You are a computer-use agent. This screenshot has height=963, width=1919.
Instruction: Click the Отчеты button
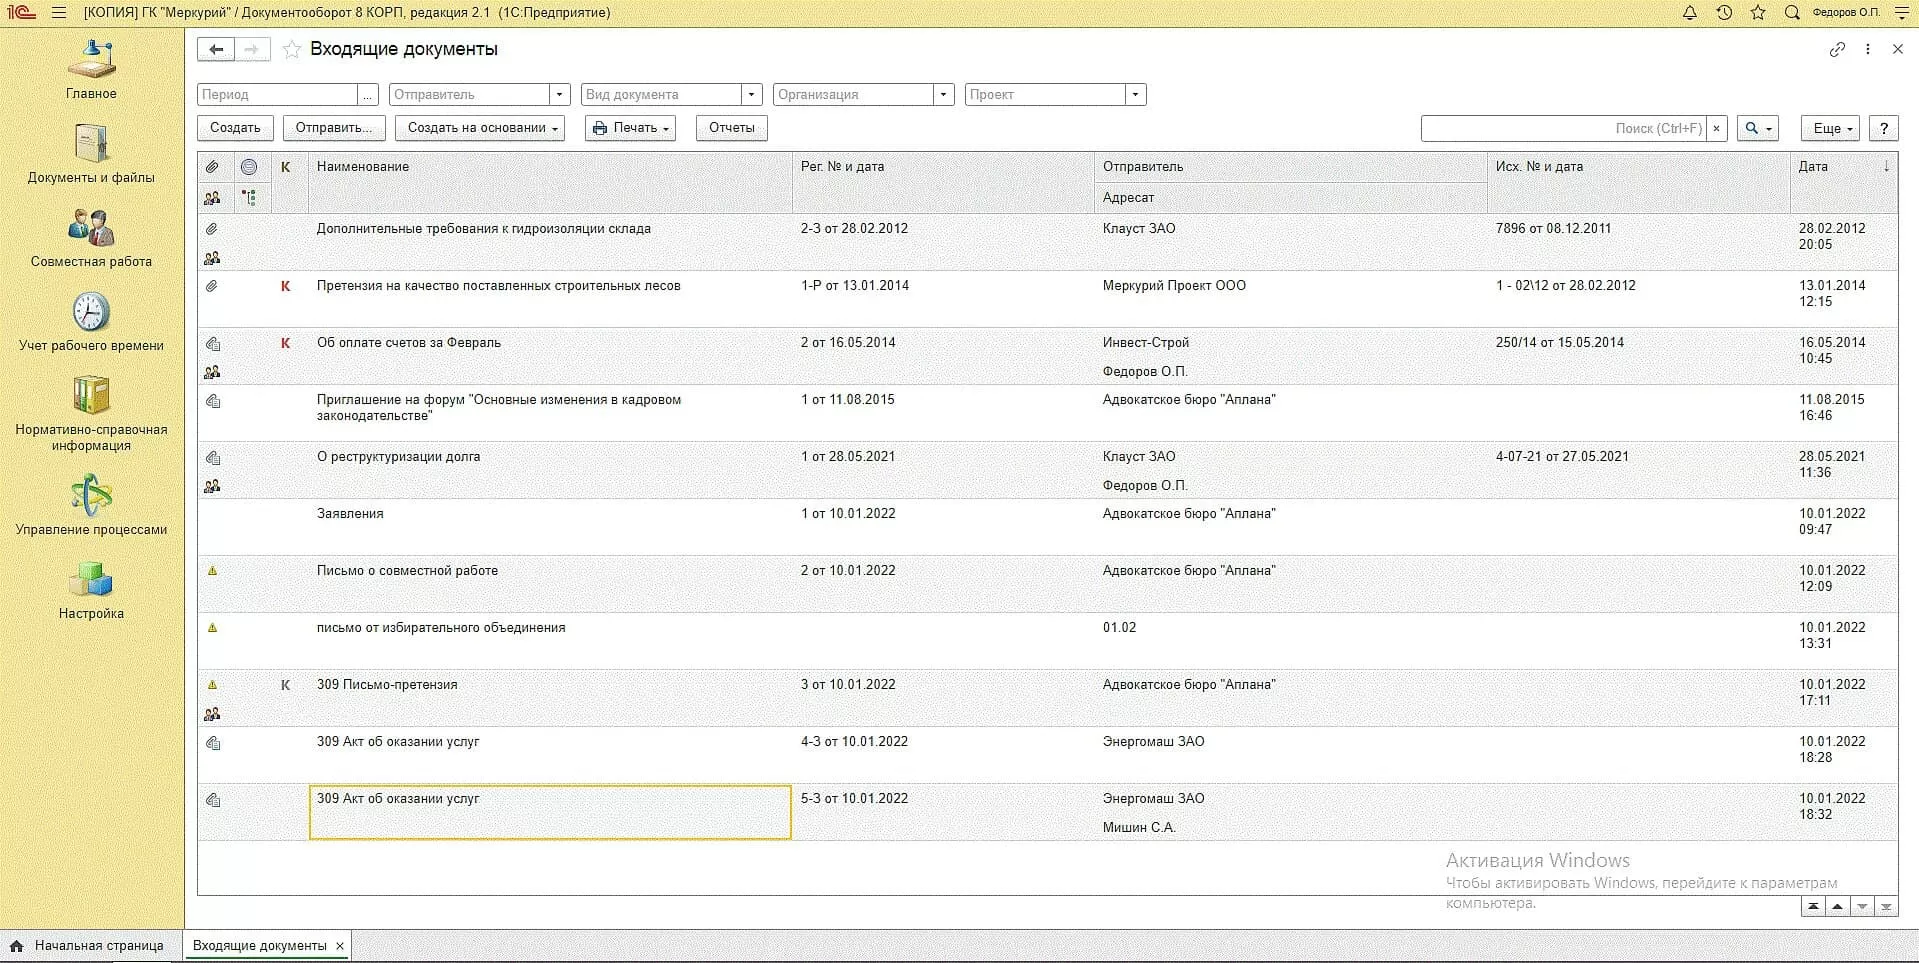[x=731, y=128]
